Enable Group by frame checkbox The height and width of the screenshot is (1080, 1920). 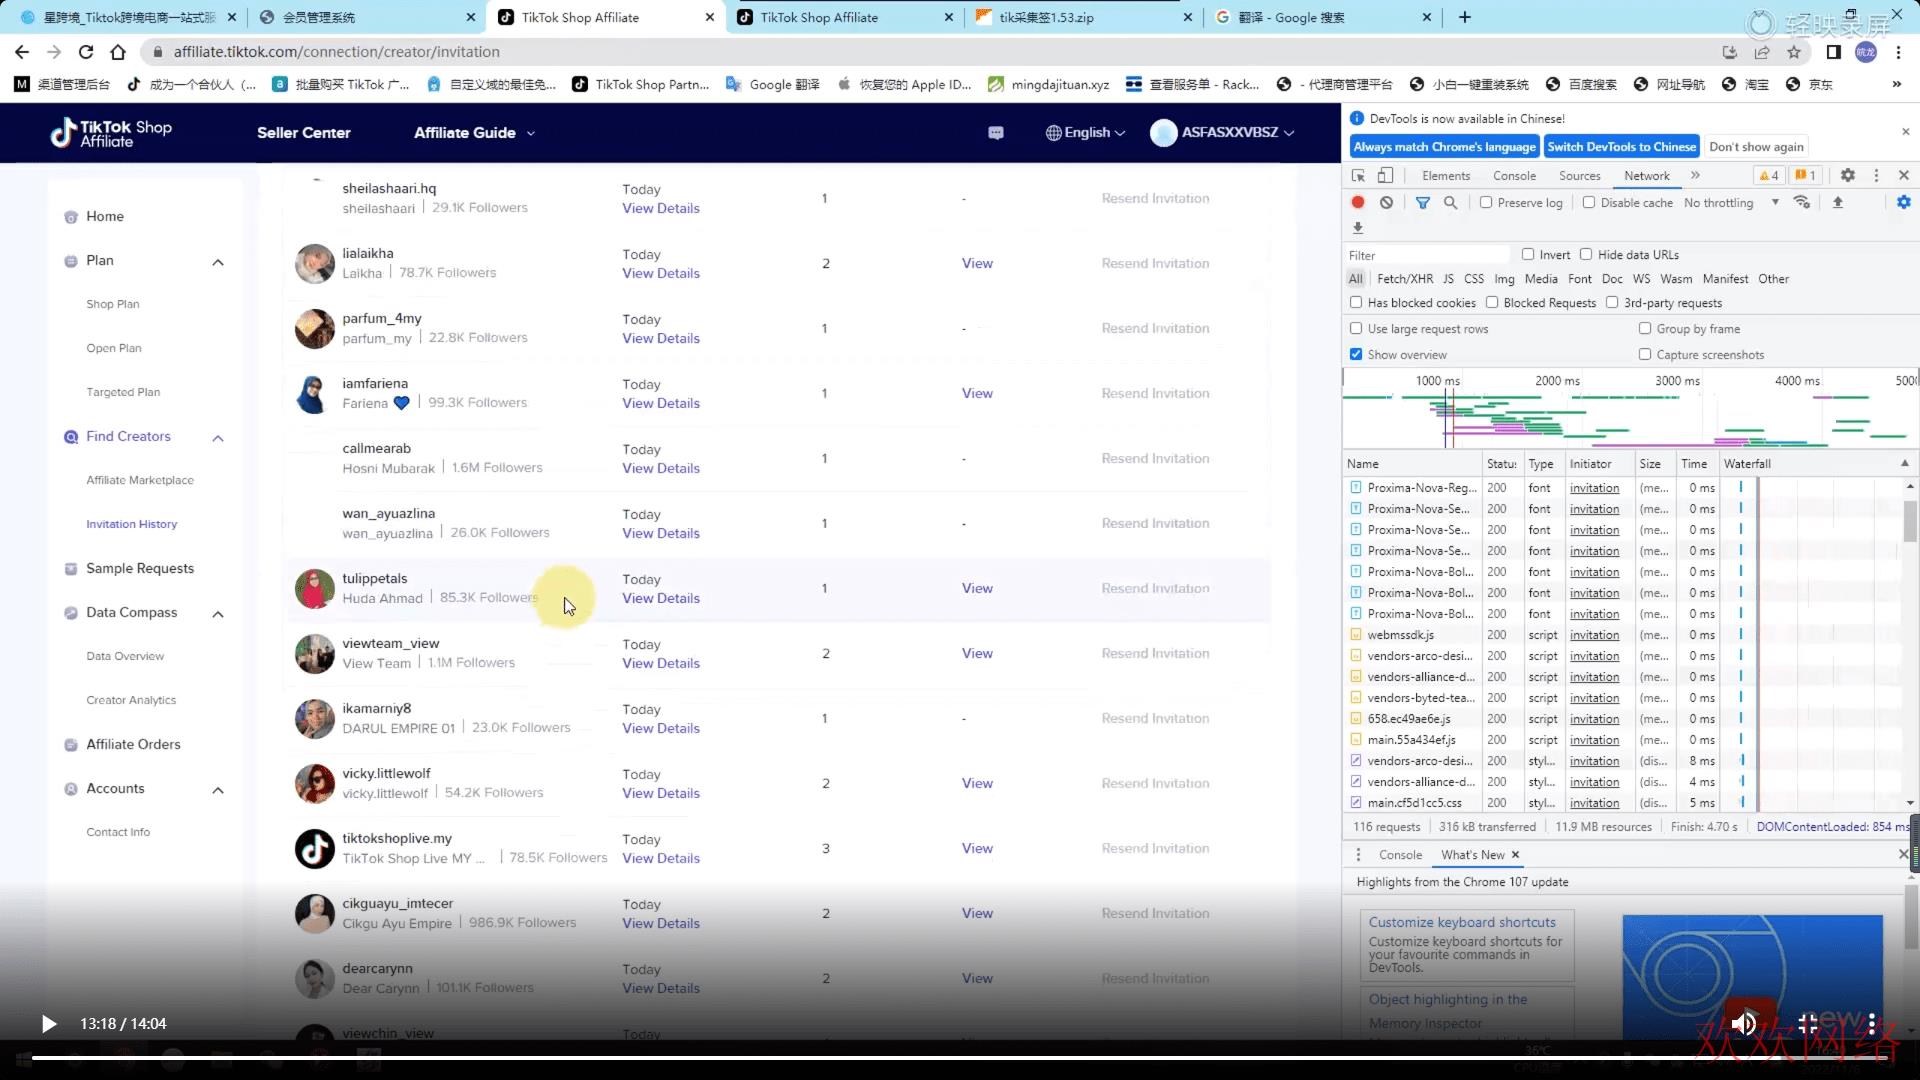(1645, 328)
